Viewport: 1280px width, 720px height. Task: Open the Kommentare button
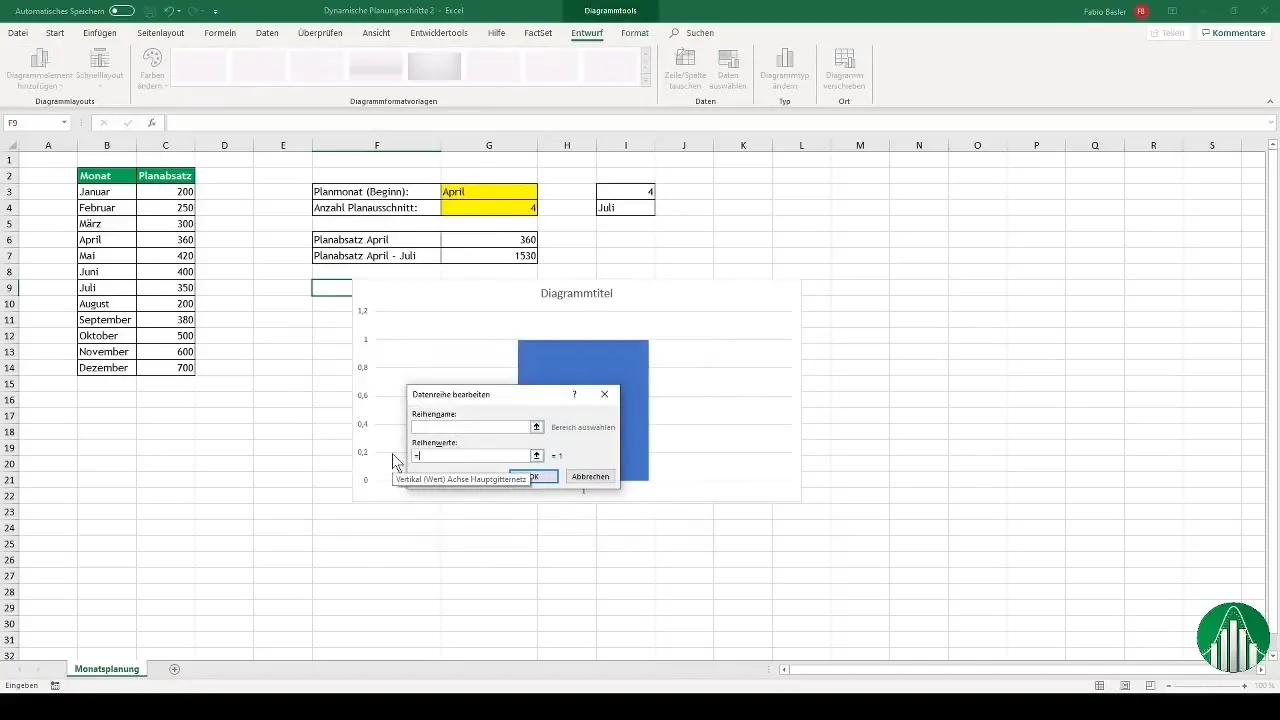[1234, 33]
